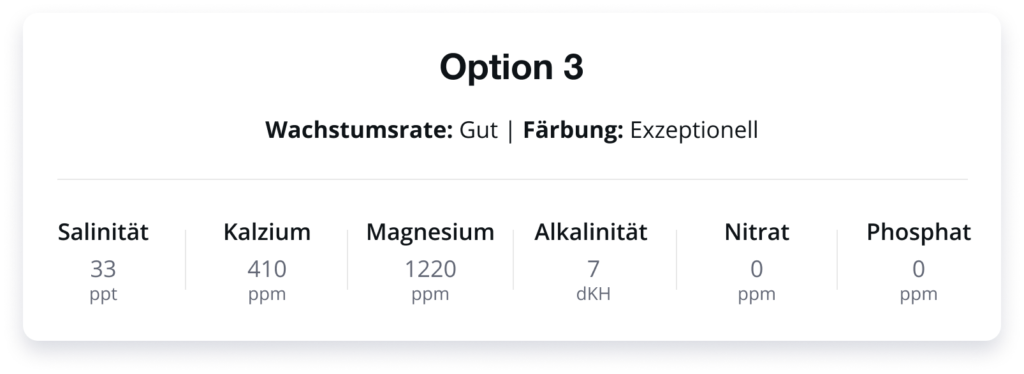Click the zero value under Phosphat
This screenshot has width=1024, height=374.
pos(918,269)
